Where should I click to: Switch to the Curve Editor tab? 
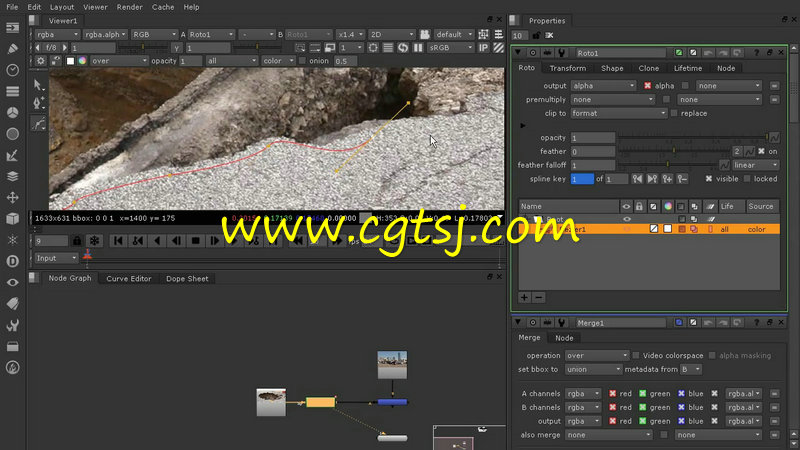129,279
